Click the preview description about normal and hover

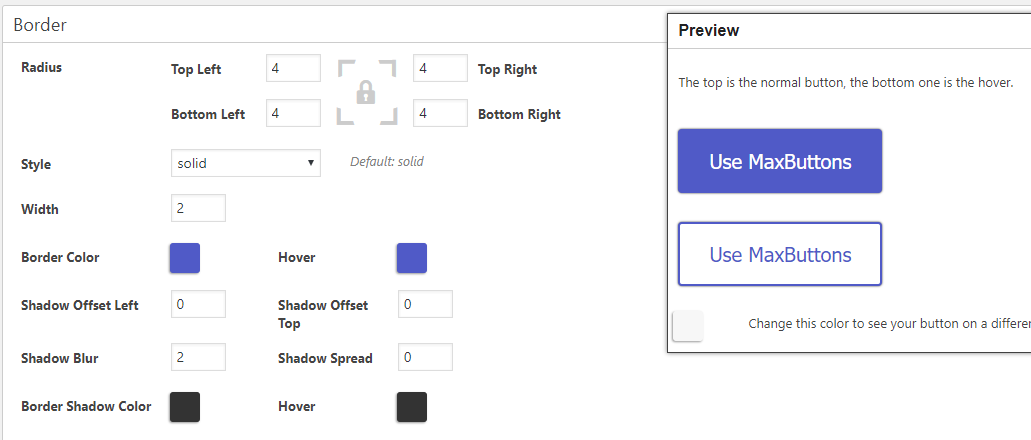[x=846, y=84]
